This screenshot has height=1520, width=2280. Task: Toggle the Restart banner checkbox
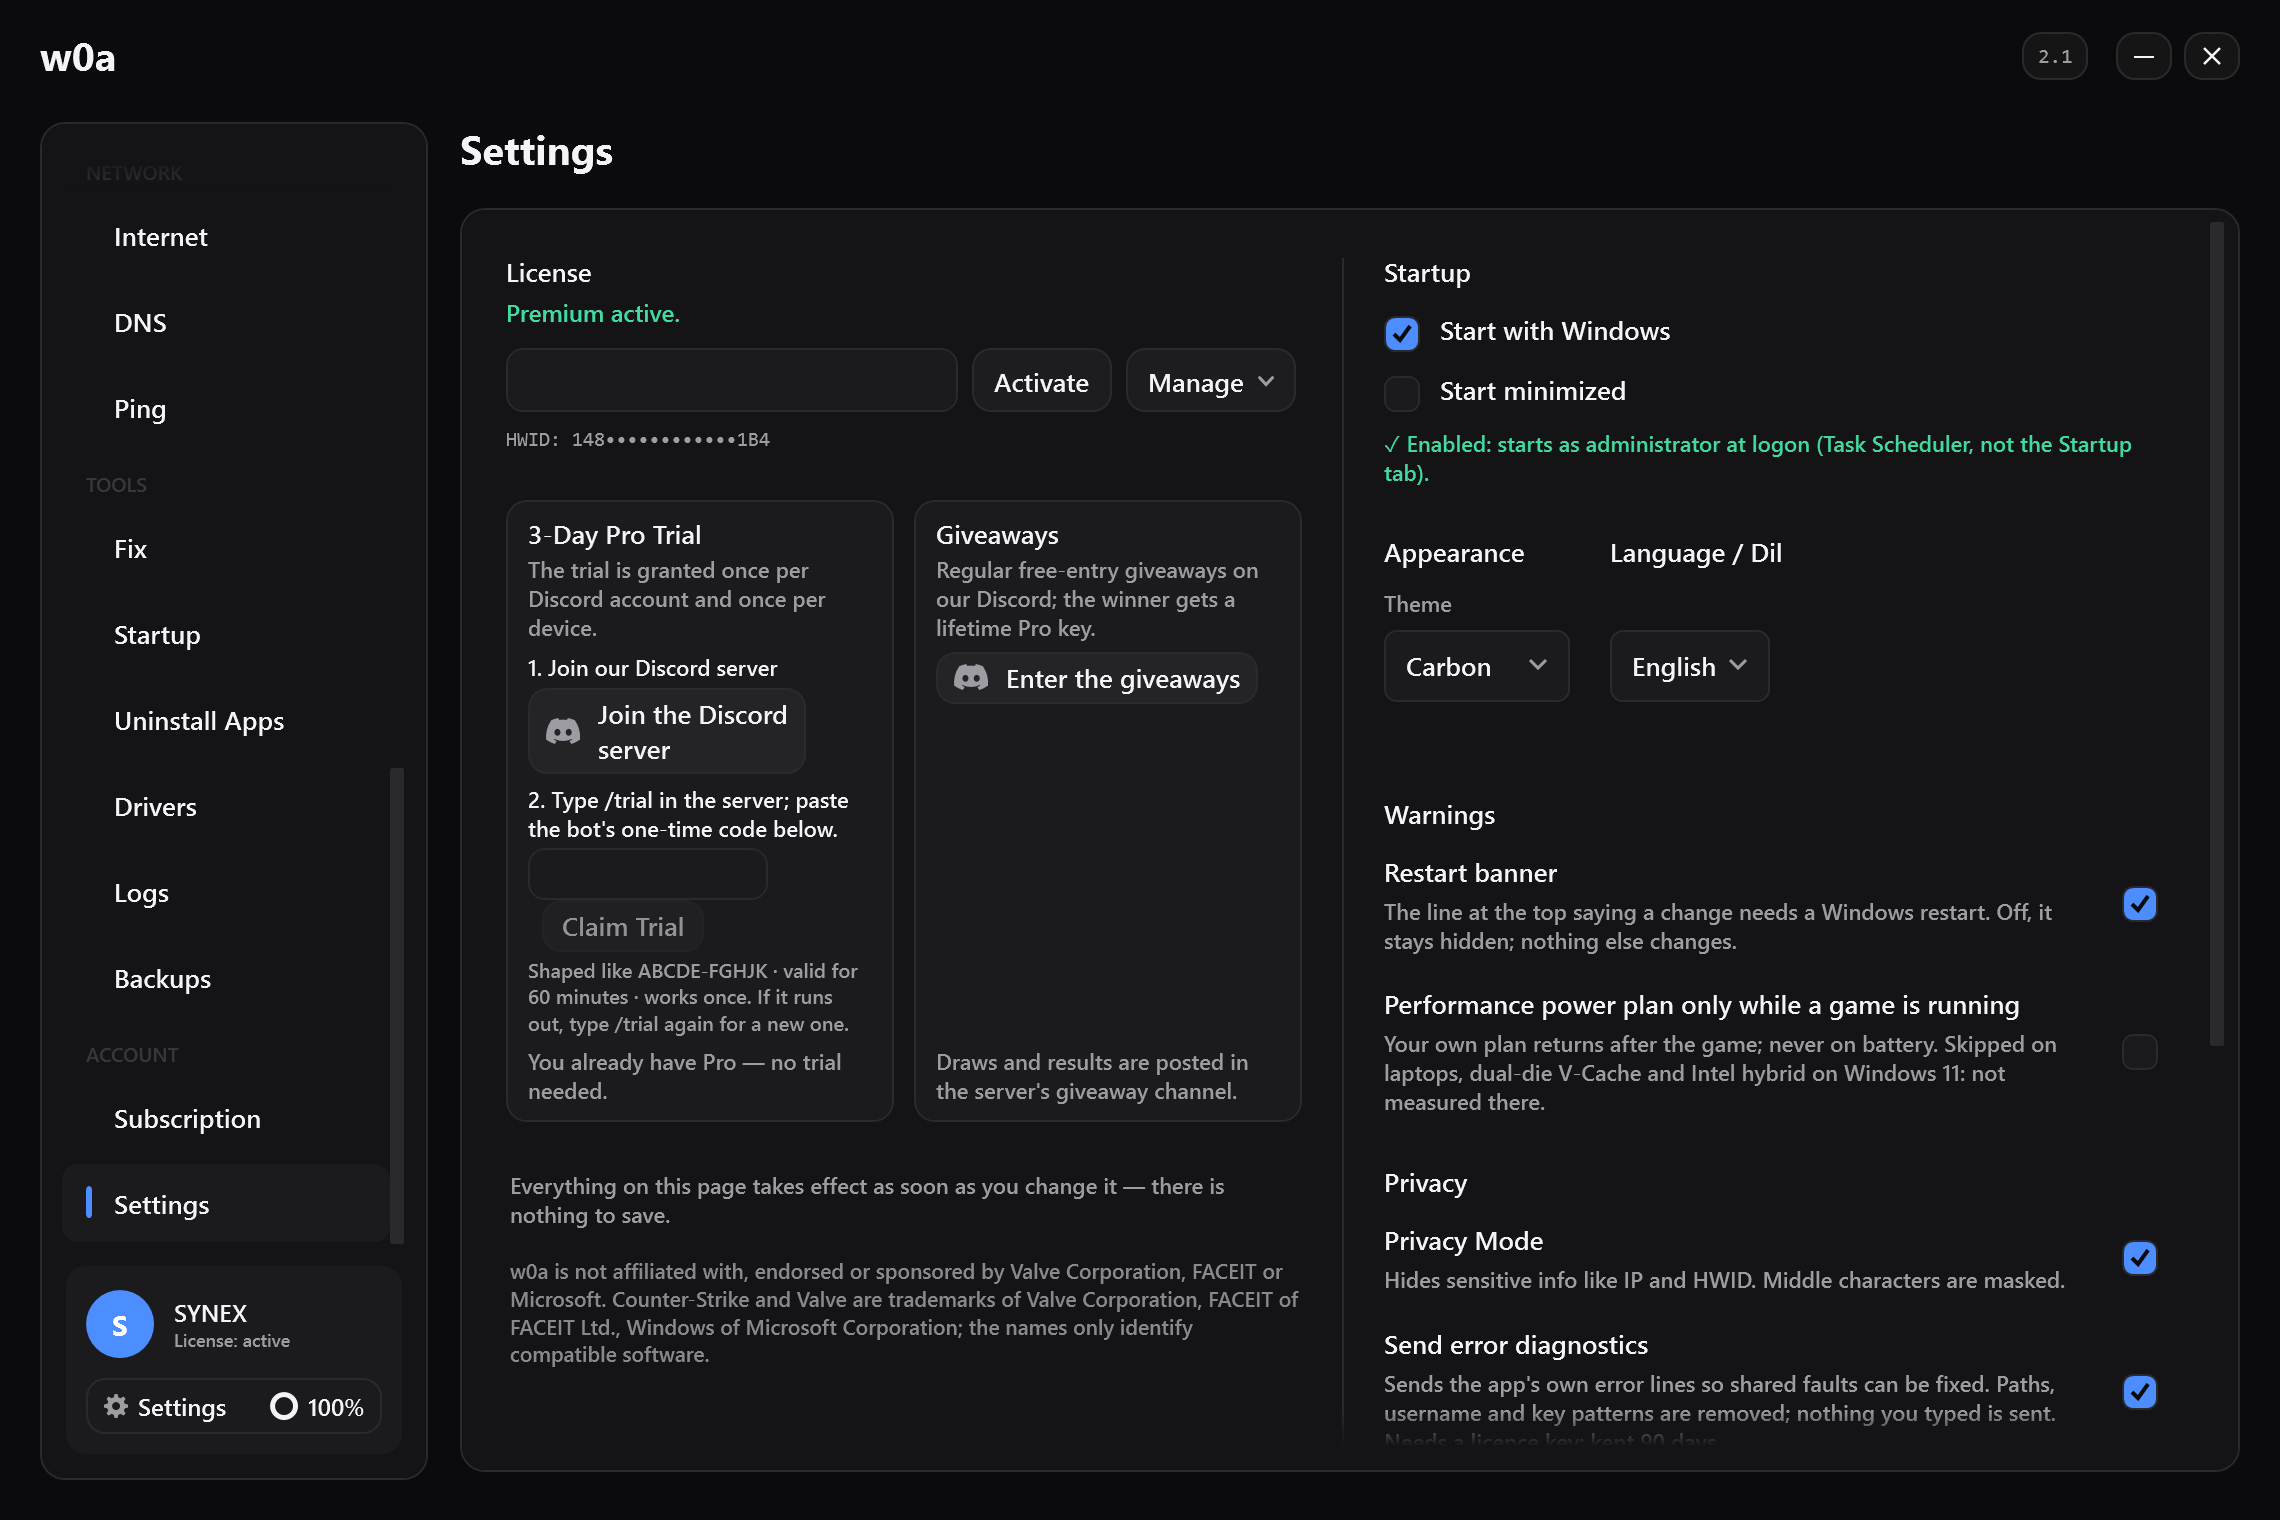click(2140, 904)
